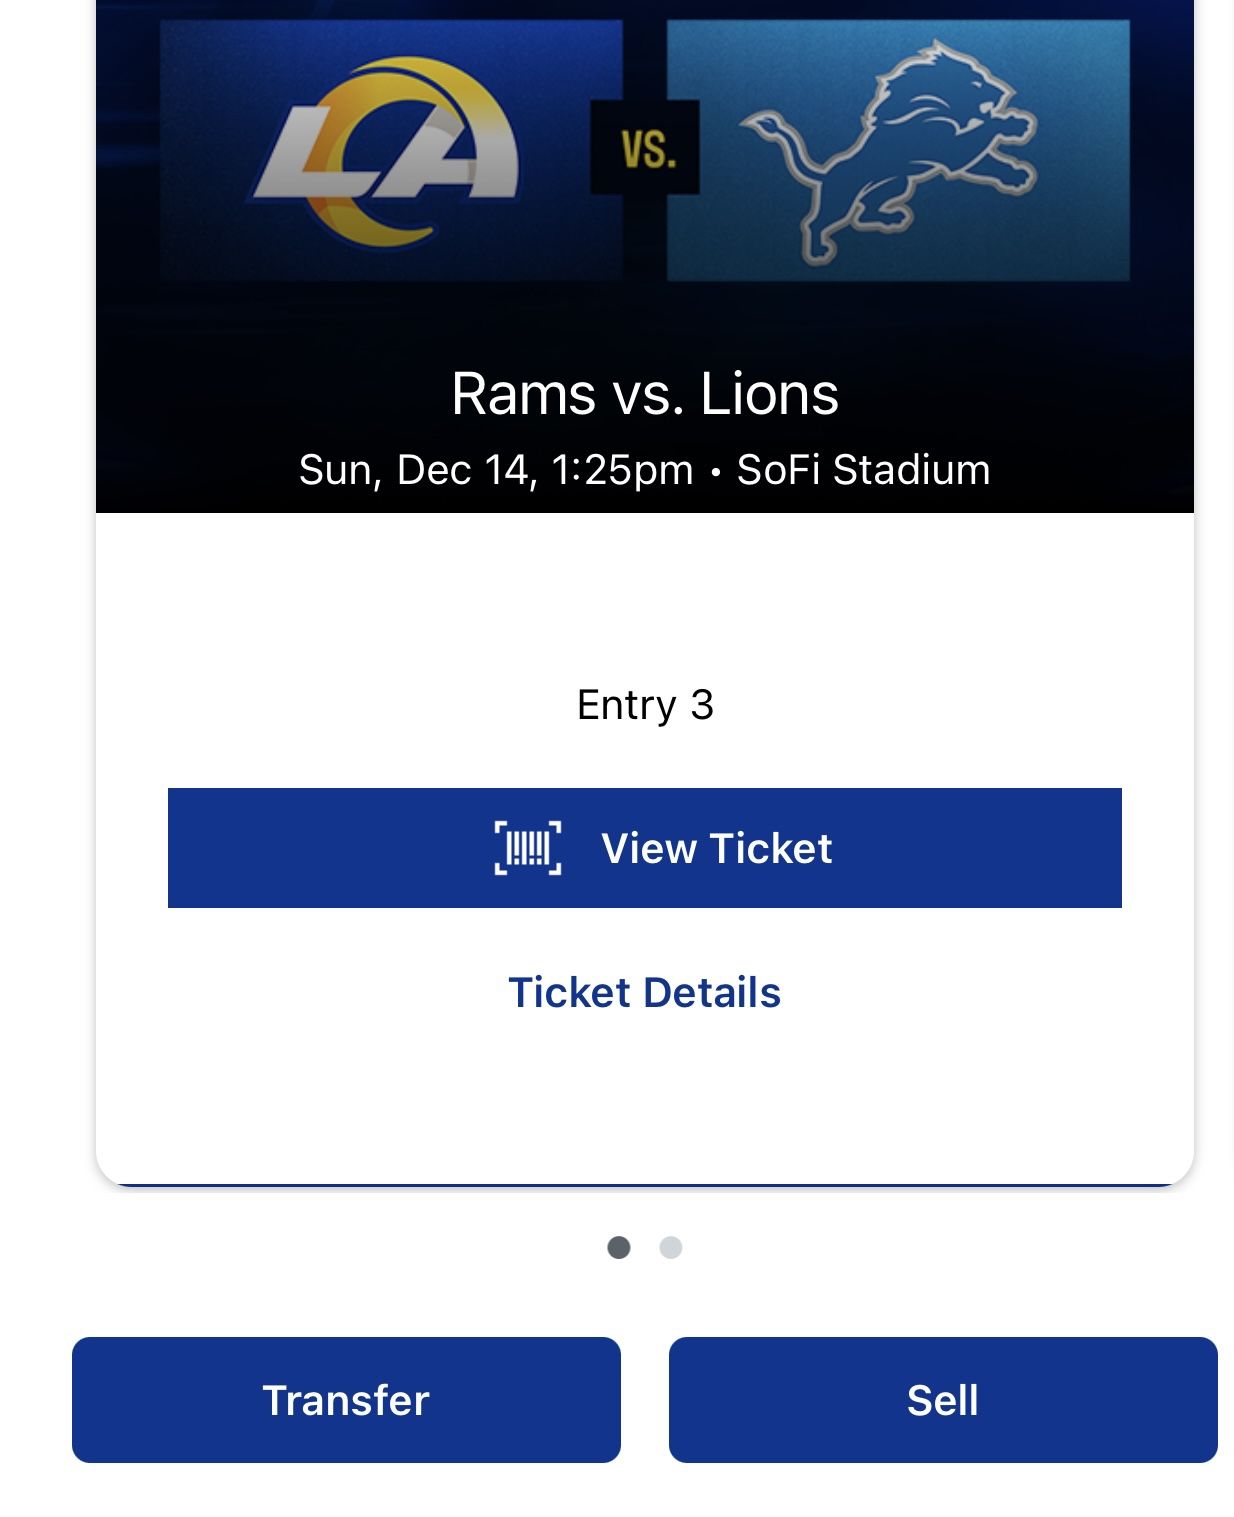Tap the barcode icon on View Ticket
This screenshot has width=1234, height=1517.
(x=529, y=848)
